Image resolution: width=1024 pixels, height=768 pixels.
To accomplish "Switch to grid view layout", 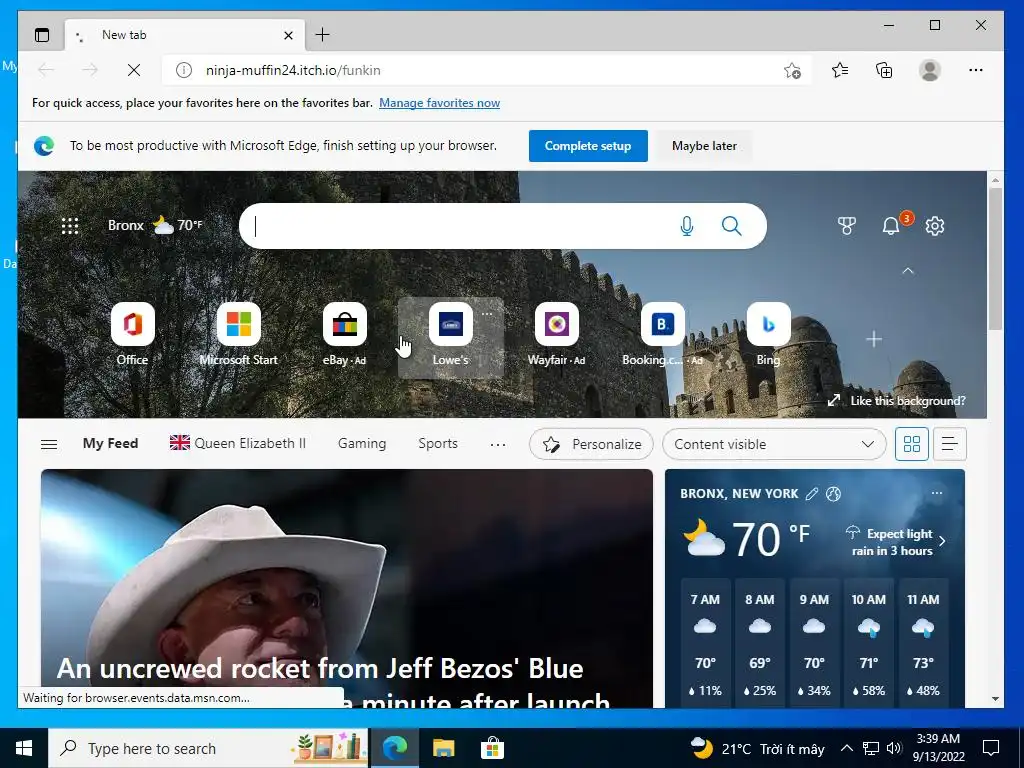I will 912,444.
